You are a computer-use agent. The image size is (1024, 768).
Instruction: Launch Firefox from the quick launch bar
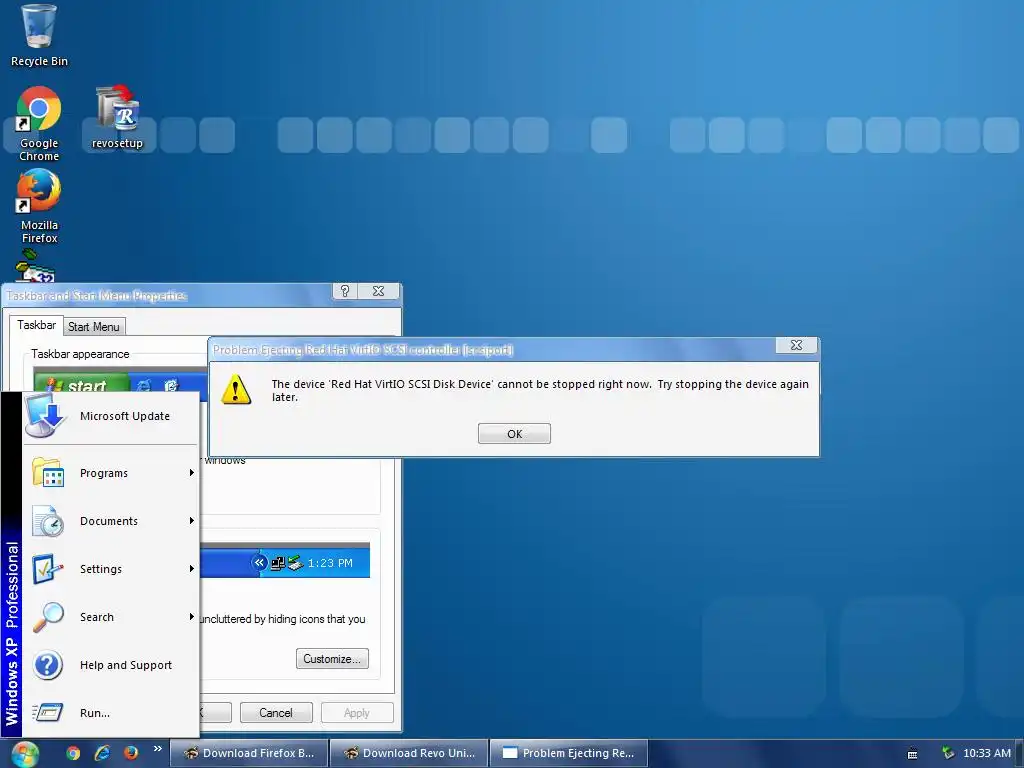point(131,753)
